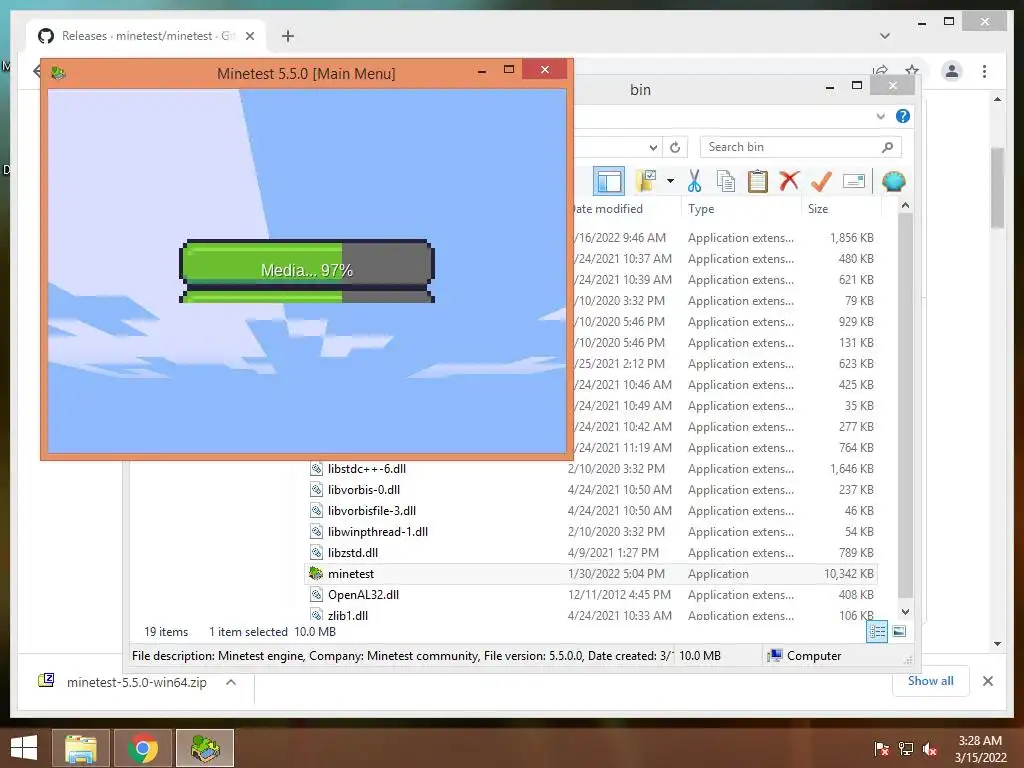The width and height of the screenshot is (1024, 768).
Task: Click the 1,856 KB size cell
Action: (852, 238)
